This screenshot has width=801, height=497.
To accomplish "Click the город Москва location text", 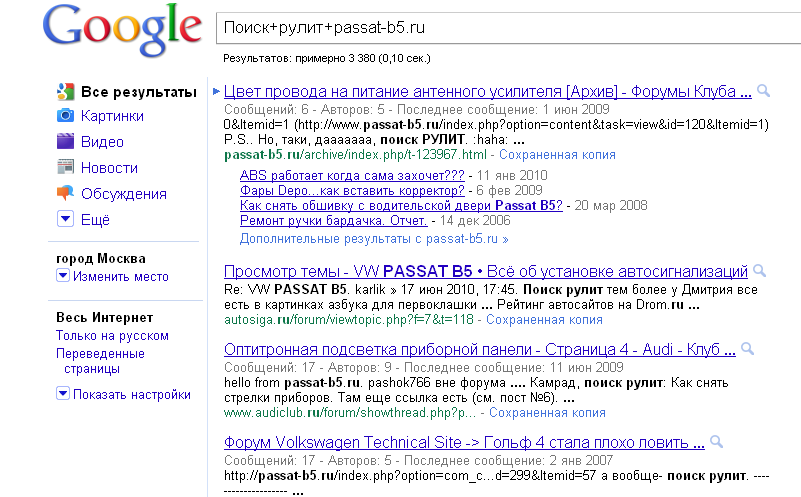I will (x=101, y=258).
